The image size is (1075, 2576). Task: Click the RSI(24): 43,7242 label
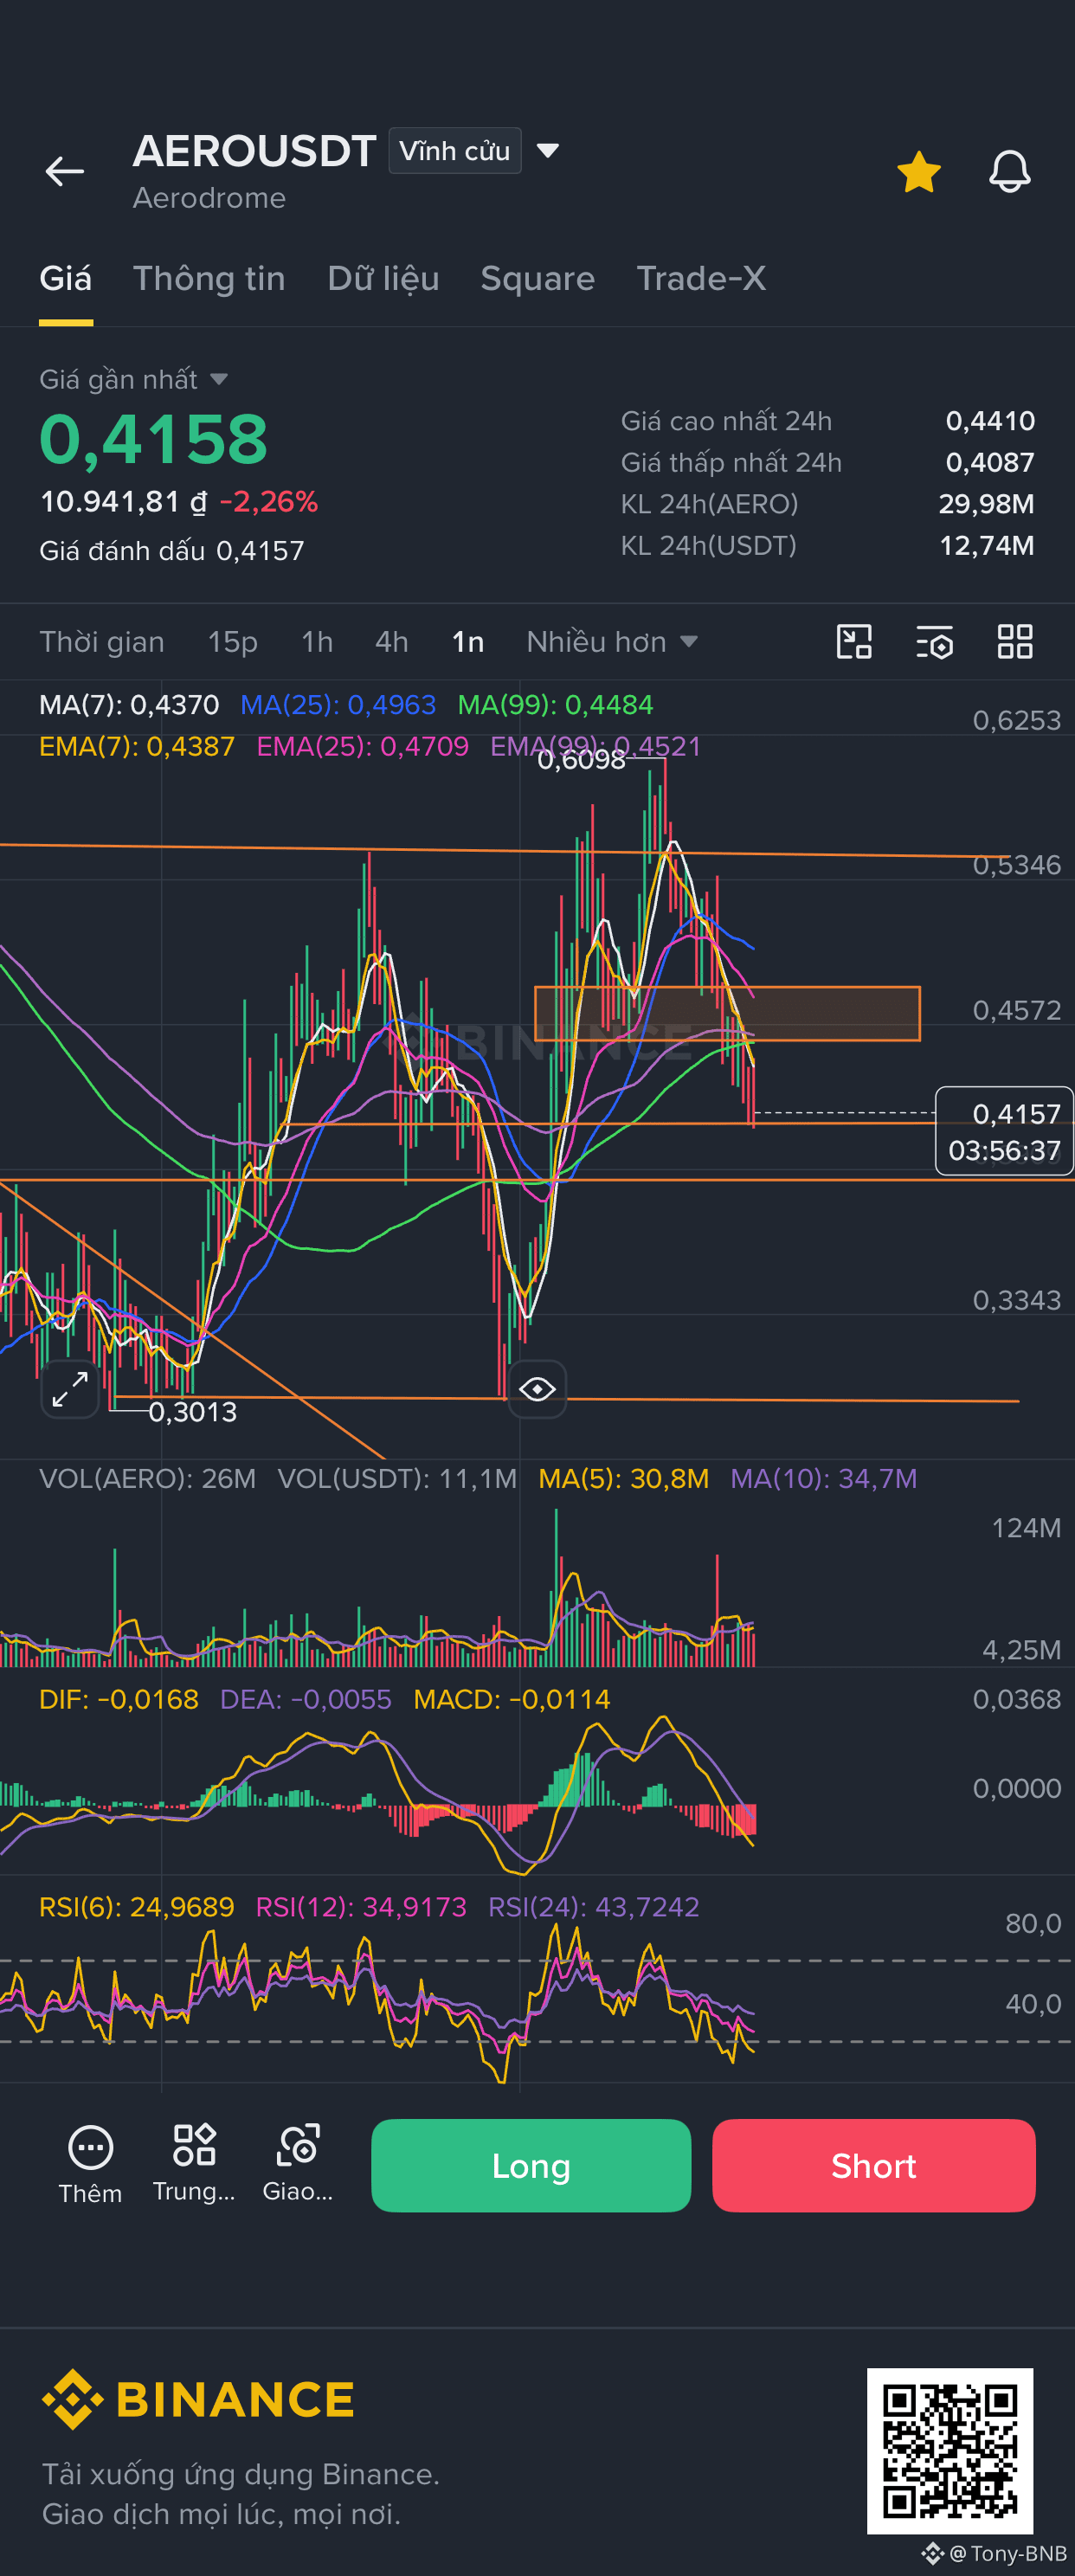pyautogui.click(x=593, y=1907)
